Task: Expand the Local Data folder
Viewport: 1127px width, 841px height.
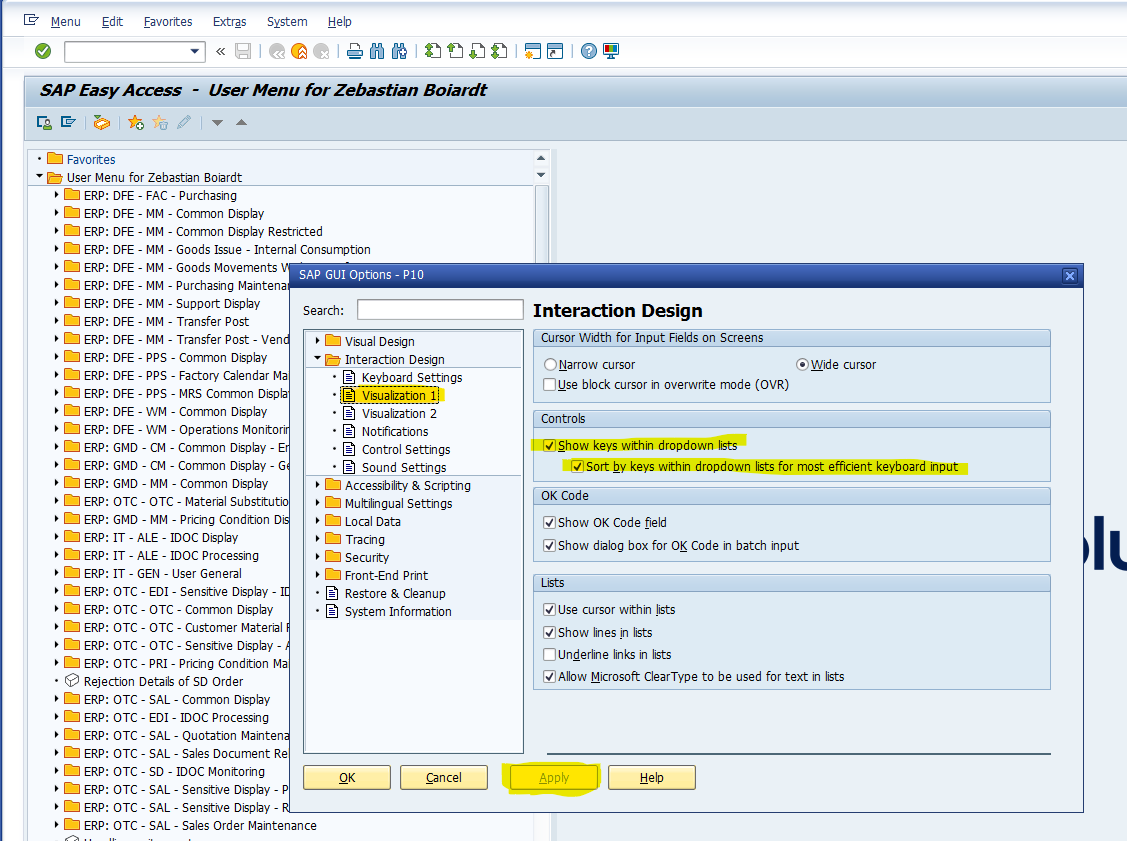Action: click(317, 521)
